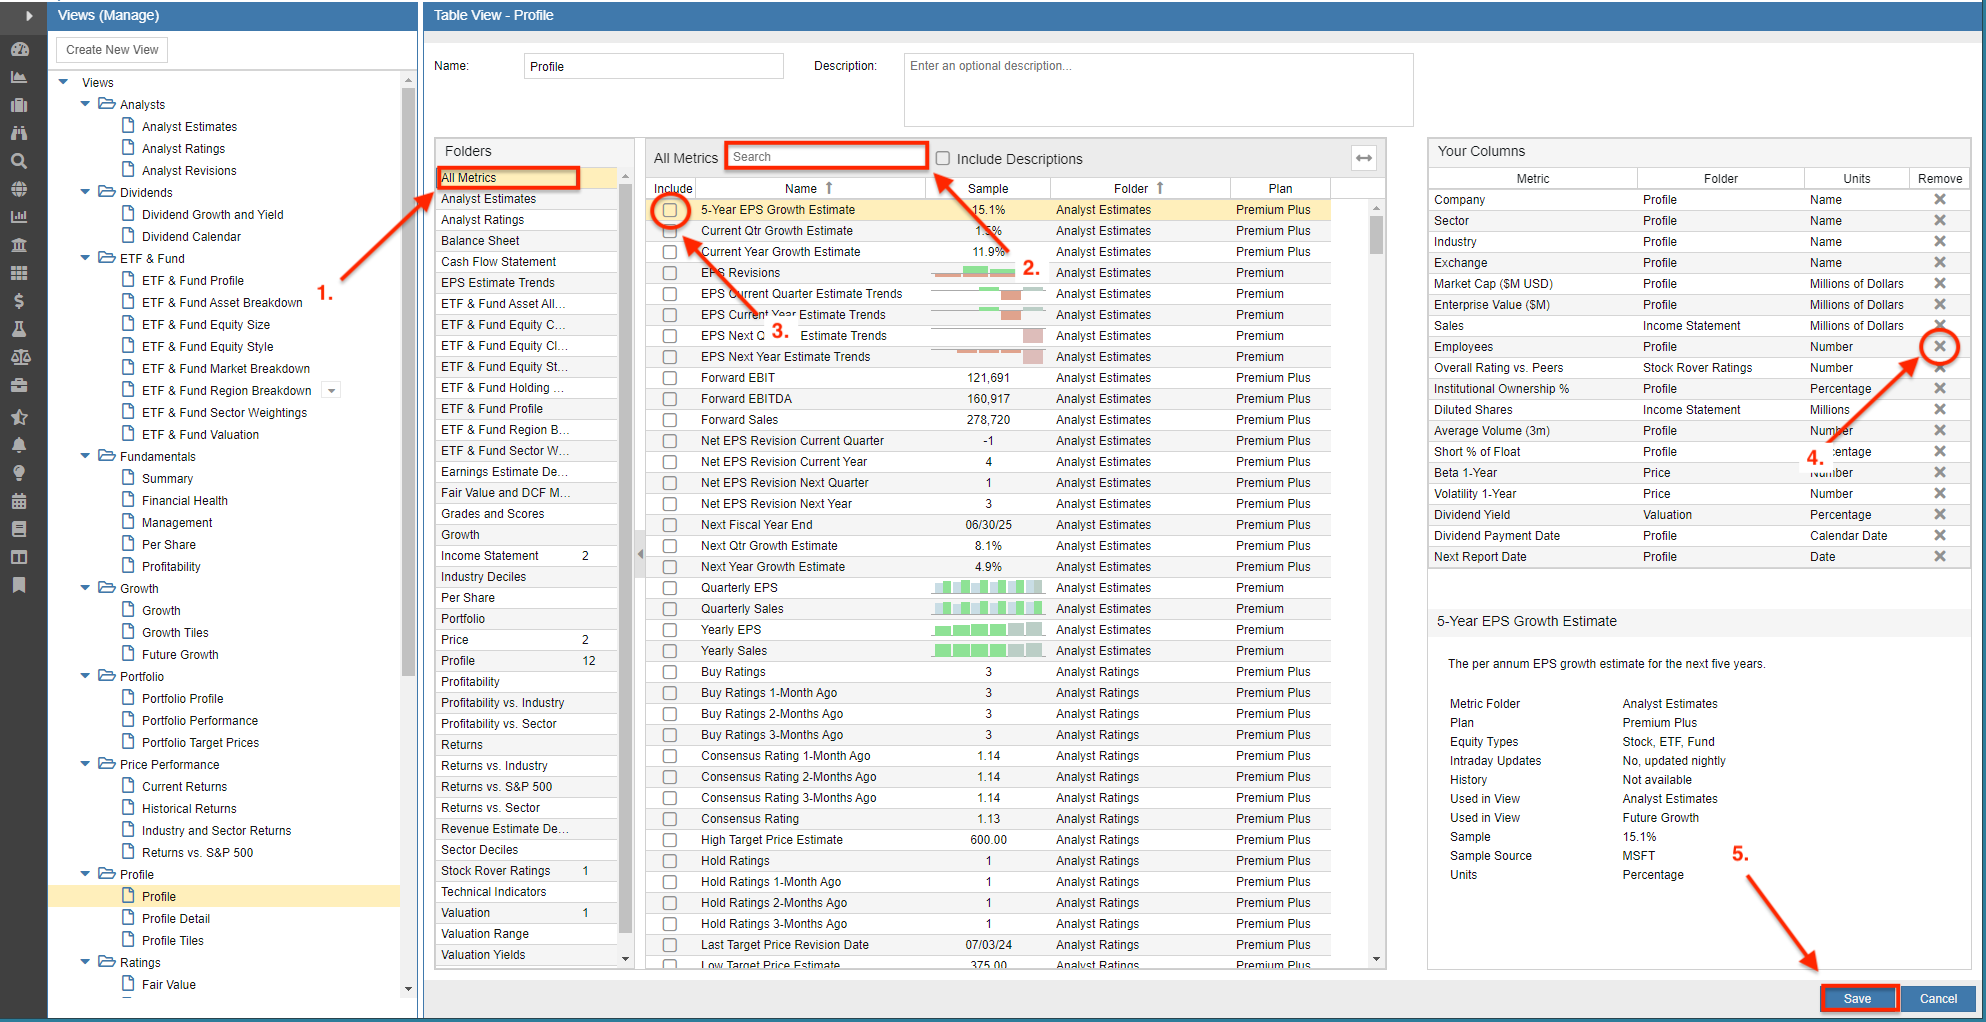Image resolution: width=1986 pixels, height=1022 pixels.
Task: Remove the Dividend Yield column with its X
Action: point(1939,514)
